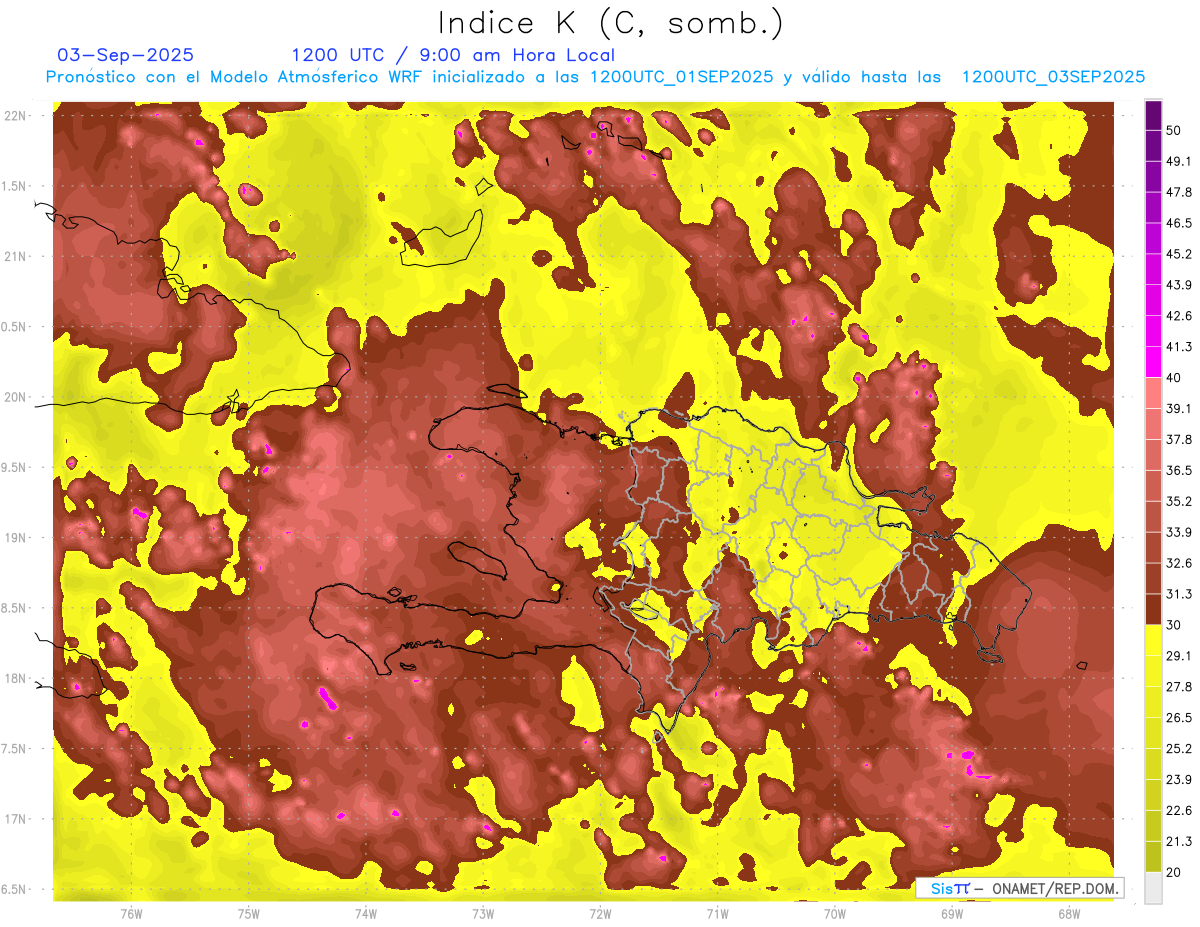Select the light gray swatch below legend value 20
This screenshot has width=1200, height=927.
pyautogui.click(x=1153, y=888)
